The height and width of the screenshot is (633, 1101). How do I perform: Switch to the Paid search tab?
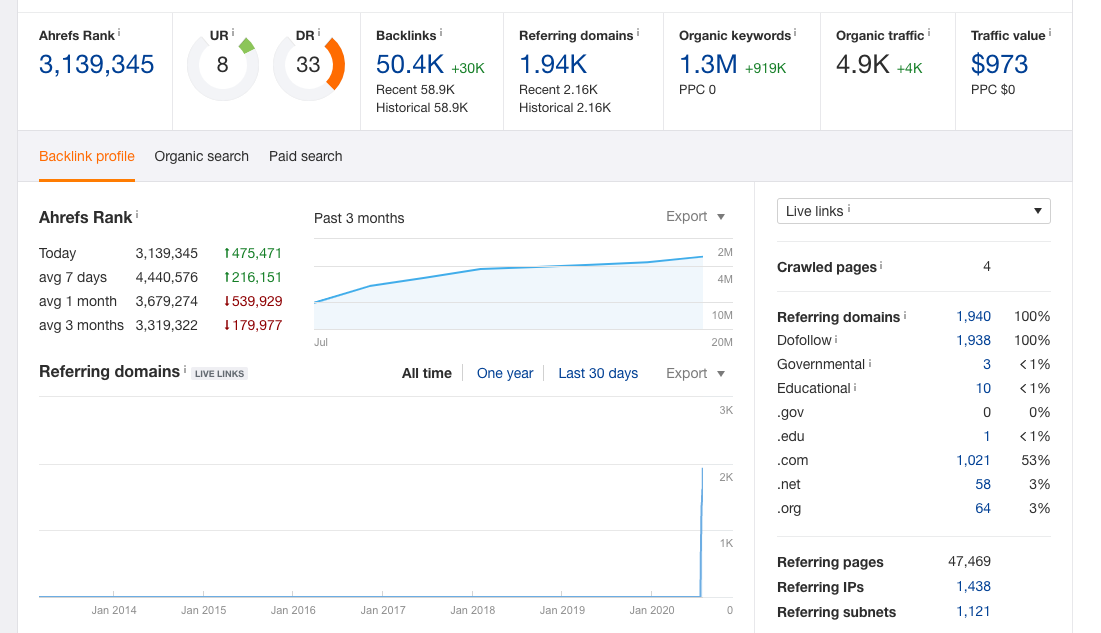(305, 156)
